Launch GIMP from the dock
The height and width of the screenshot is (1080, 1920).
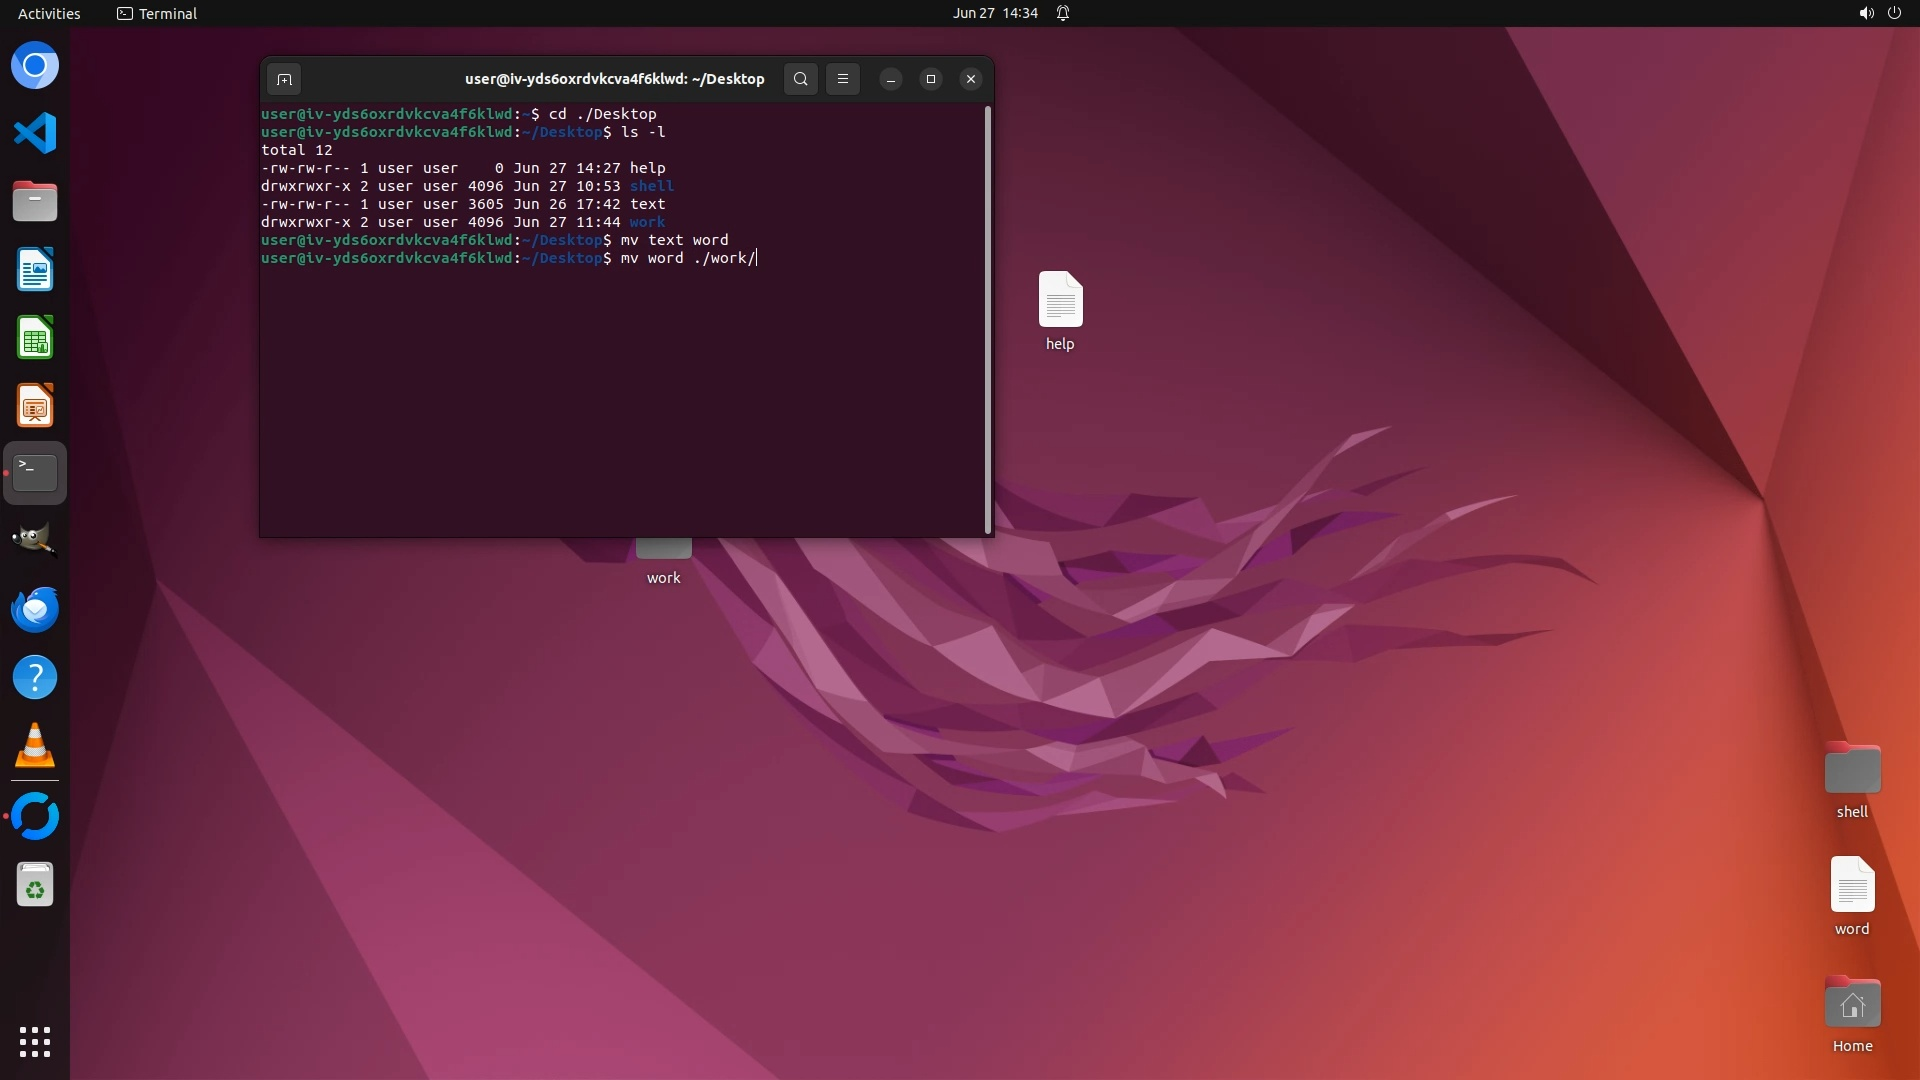[x=35, y=541]
